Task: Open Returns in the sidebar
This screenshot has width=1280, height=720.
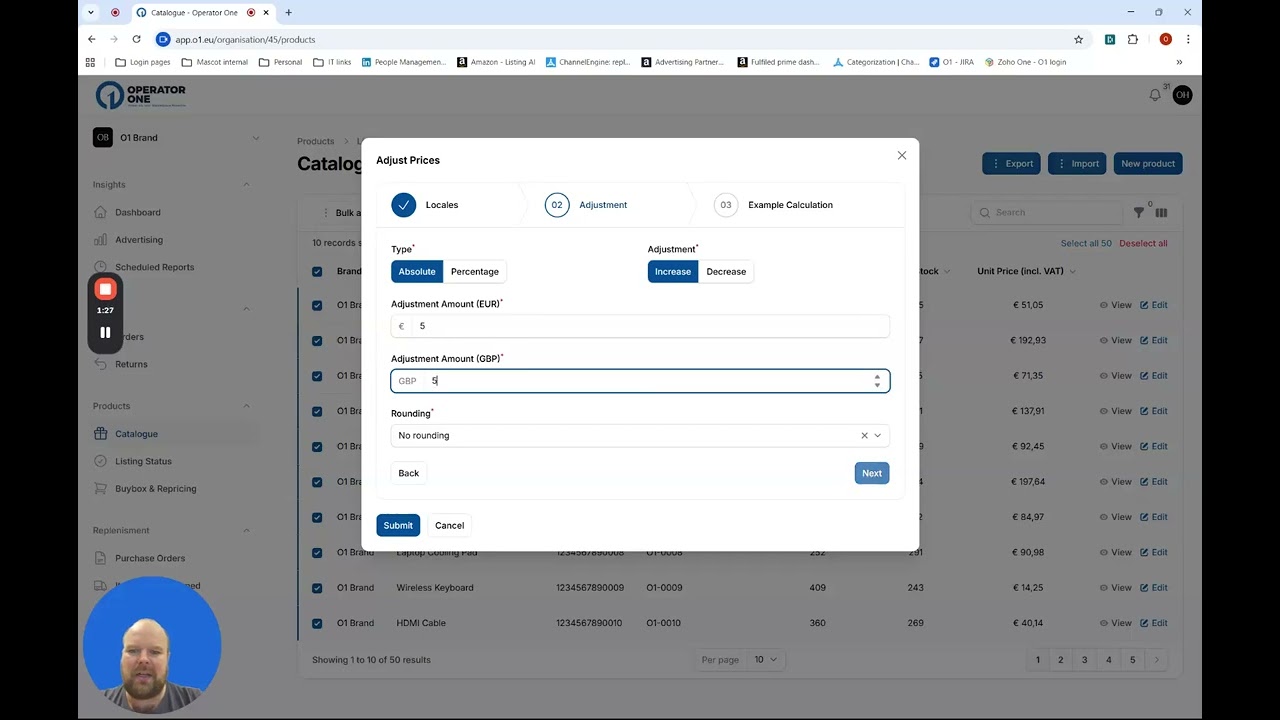Action: 131,365
